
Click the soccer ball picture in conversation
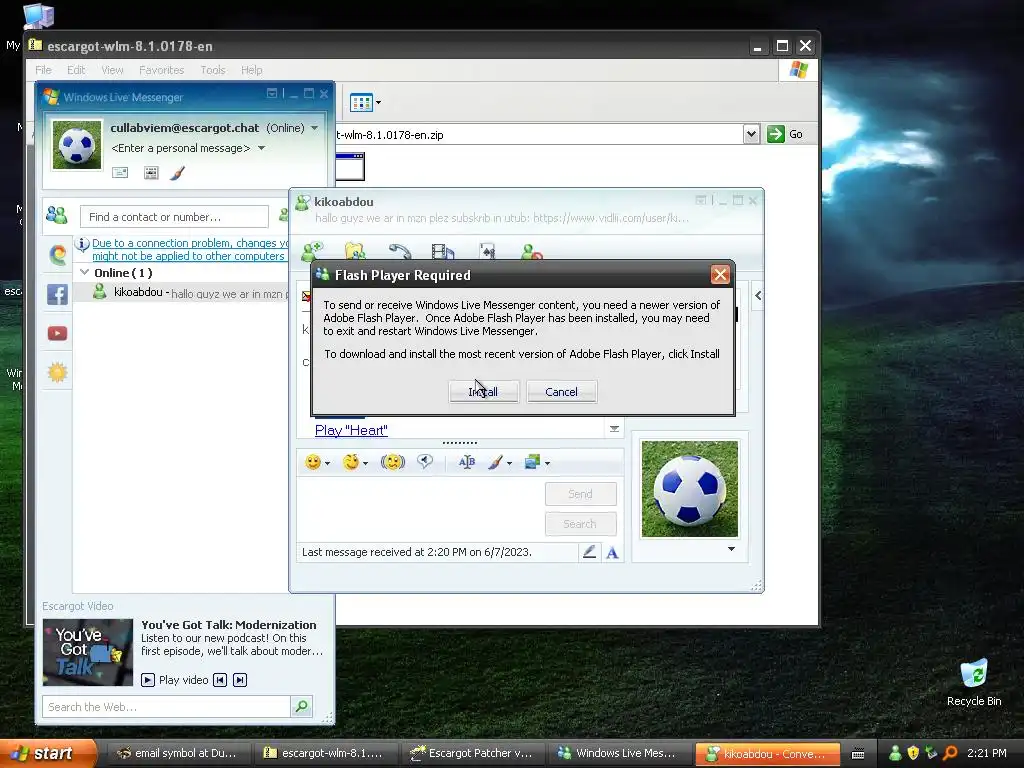tap(690, 489)
